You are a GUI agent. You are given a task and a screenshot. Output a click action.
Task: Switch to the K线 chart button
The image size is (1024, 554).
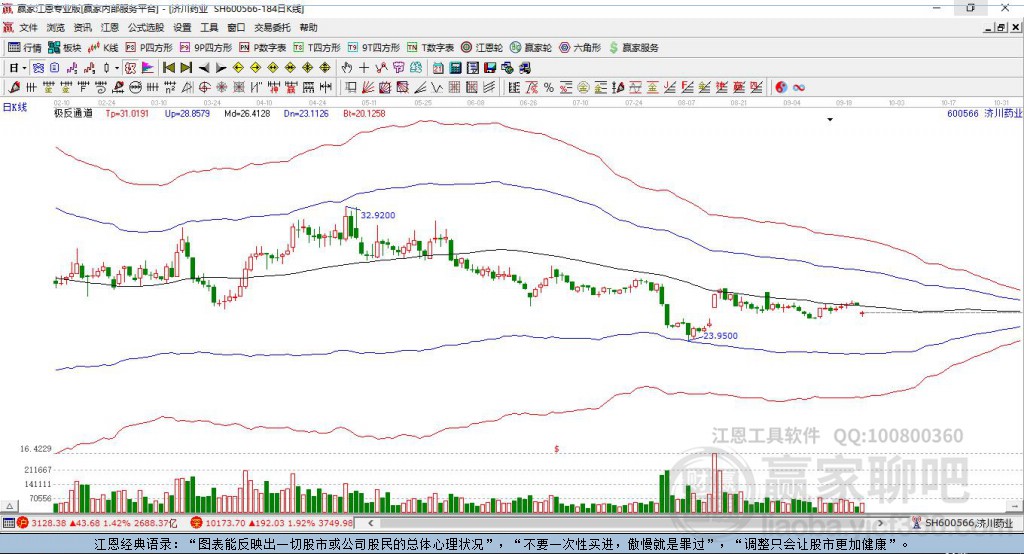(x=103, y=48)
